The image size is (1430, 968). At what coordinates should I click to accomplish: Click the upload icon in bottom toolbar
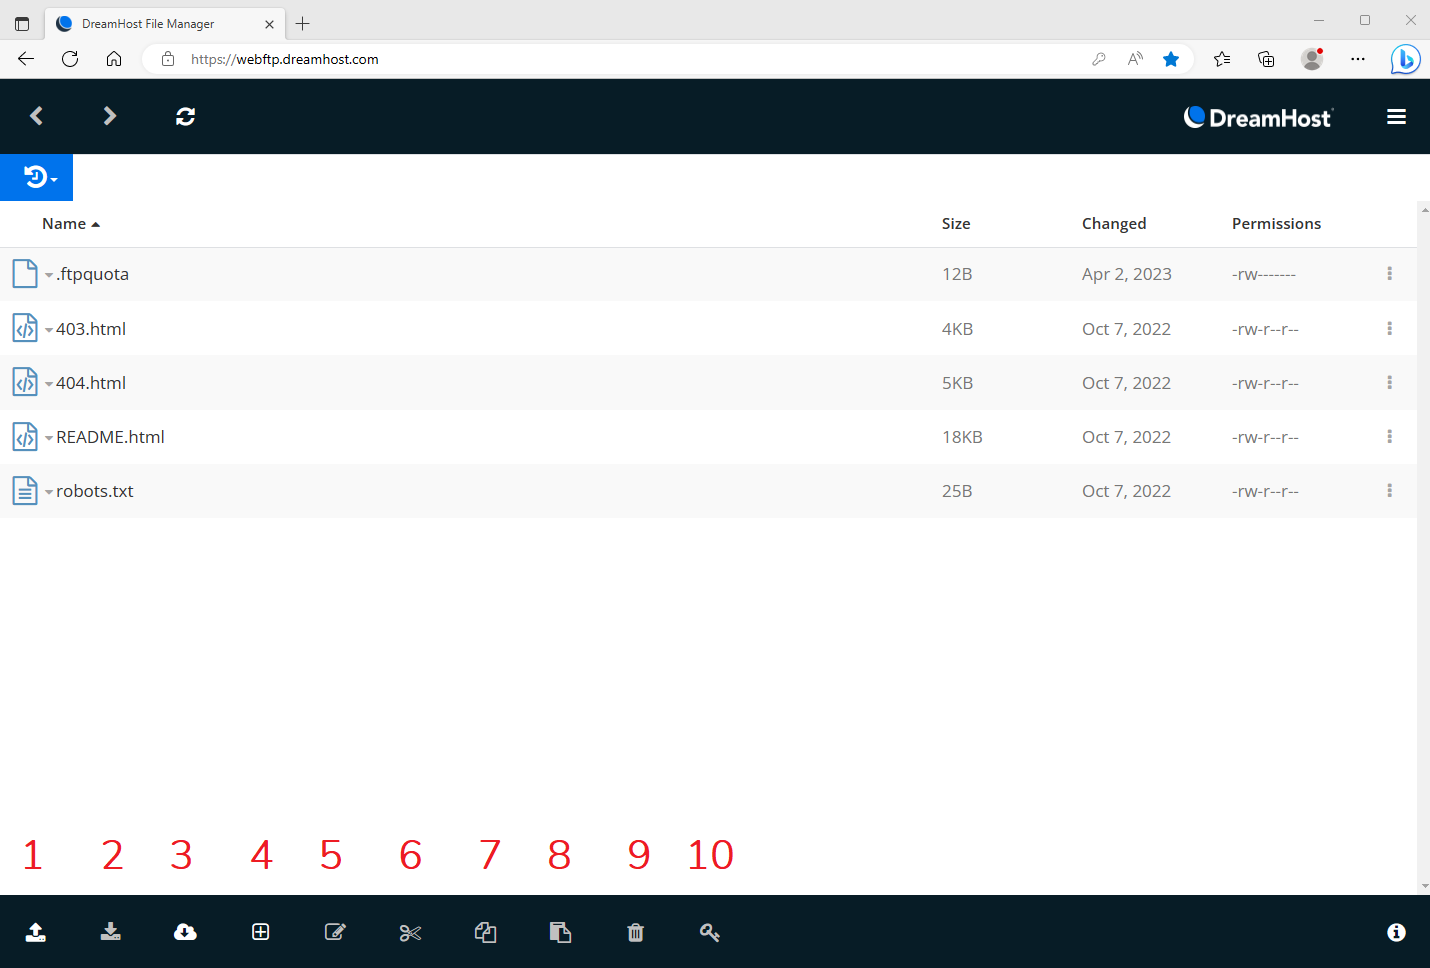36,932
